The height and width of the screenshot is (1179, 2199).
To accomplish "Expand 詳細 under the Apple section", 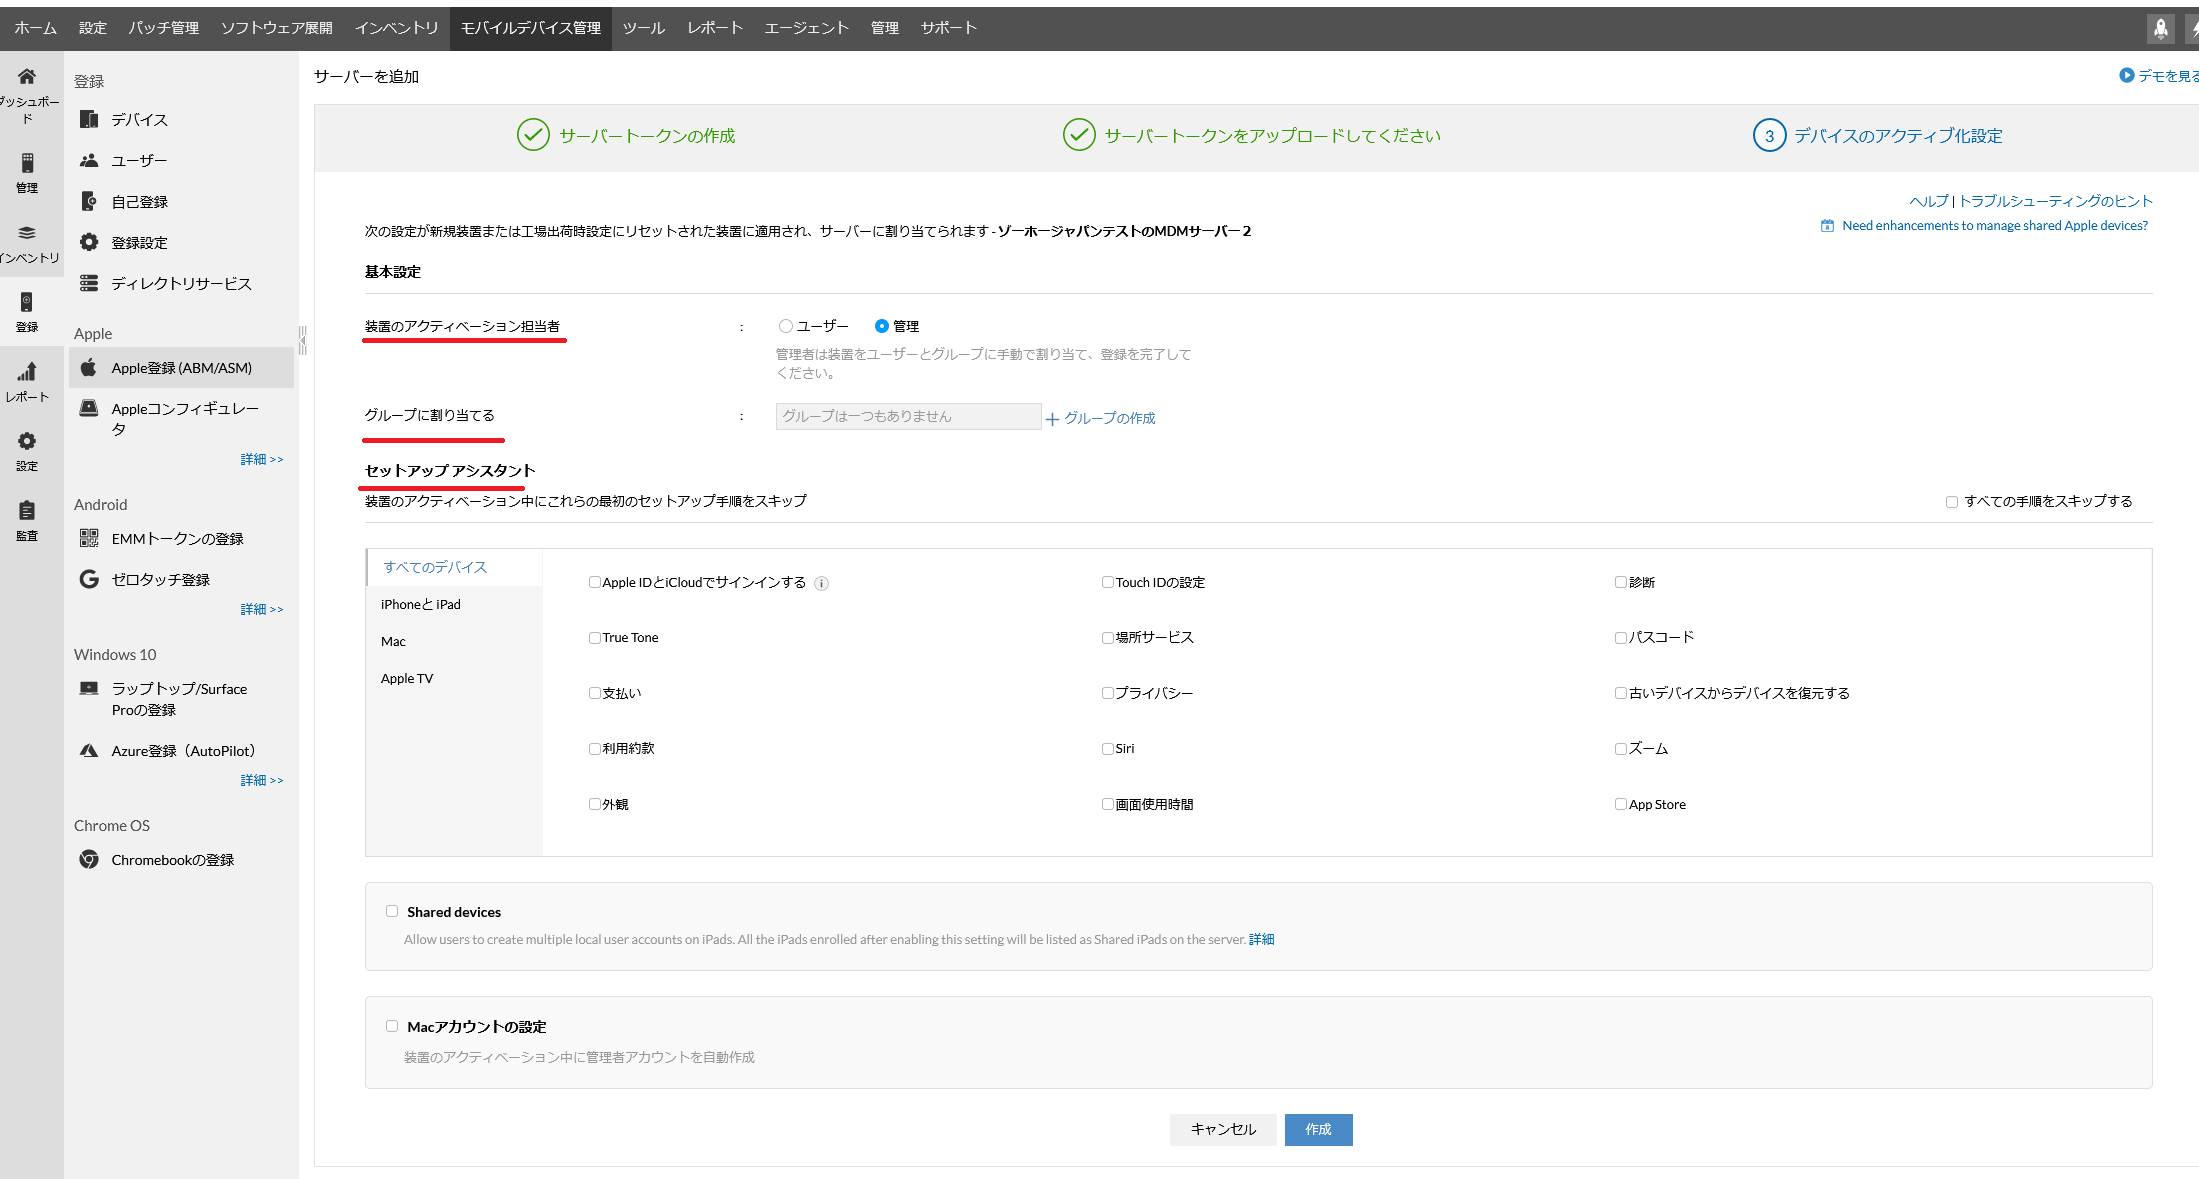I will coord(262,458).
